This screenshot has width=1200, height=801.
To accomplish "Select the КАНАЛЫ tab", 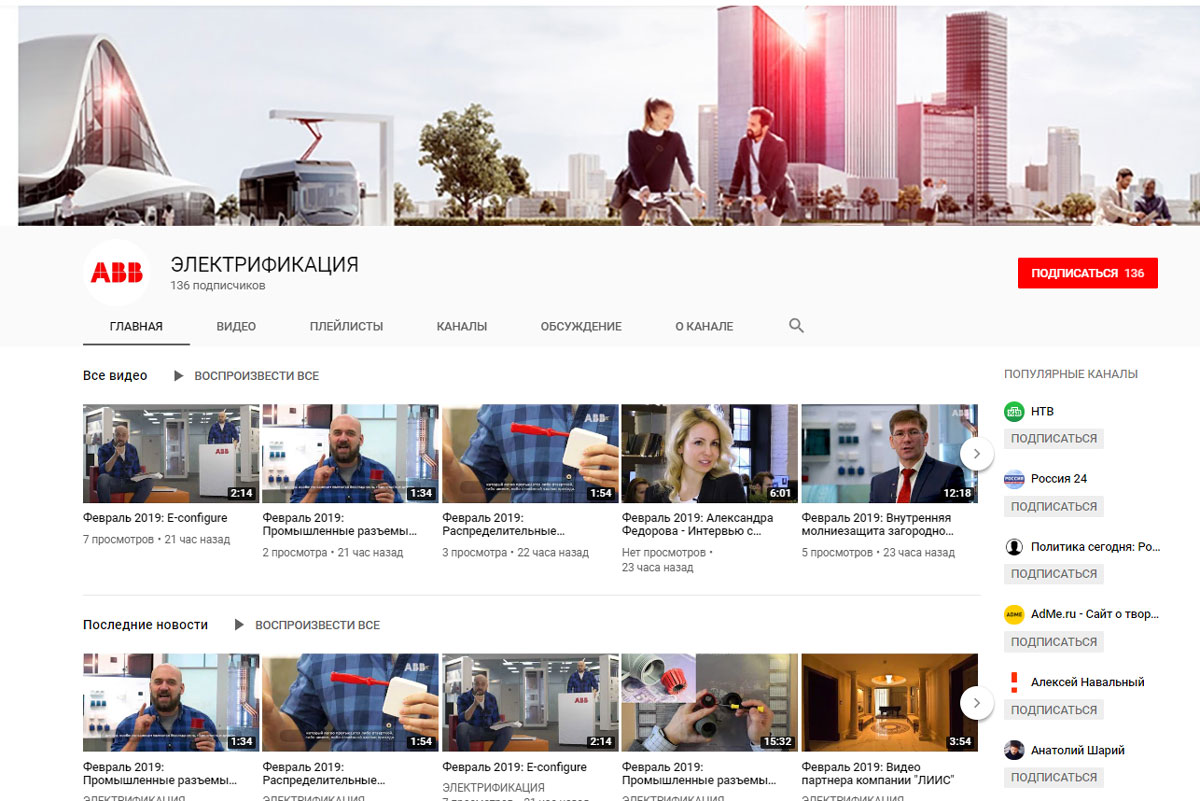I will (462, 326).
